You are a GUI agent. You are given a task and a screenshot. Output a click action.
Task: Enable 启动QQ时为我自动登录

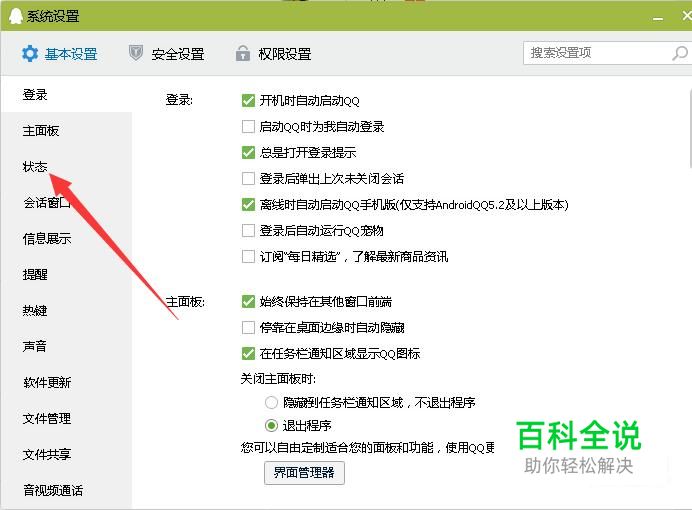click(248, 127)
